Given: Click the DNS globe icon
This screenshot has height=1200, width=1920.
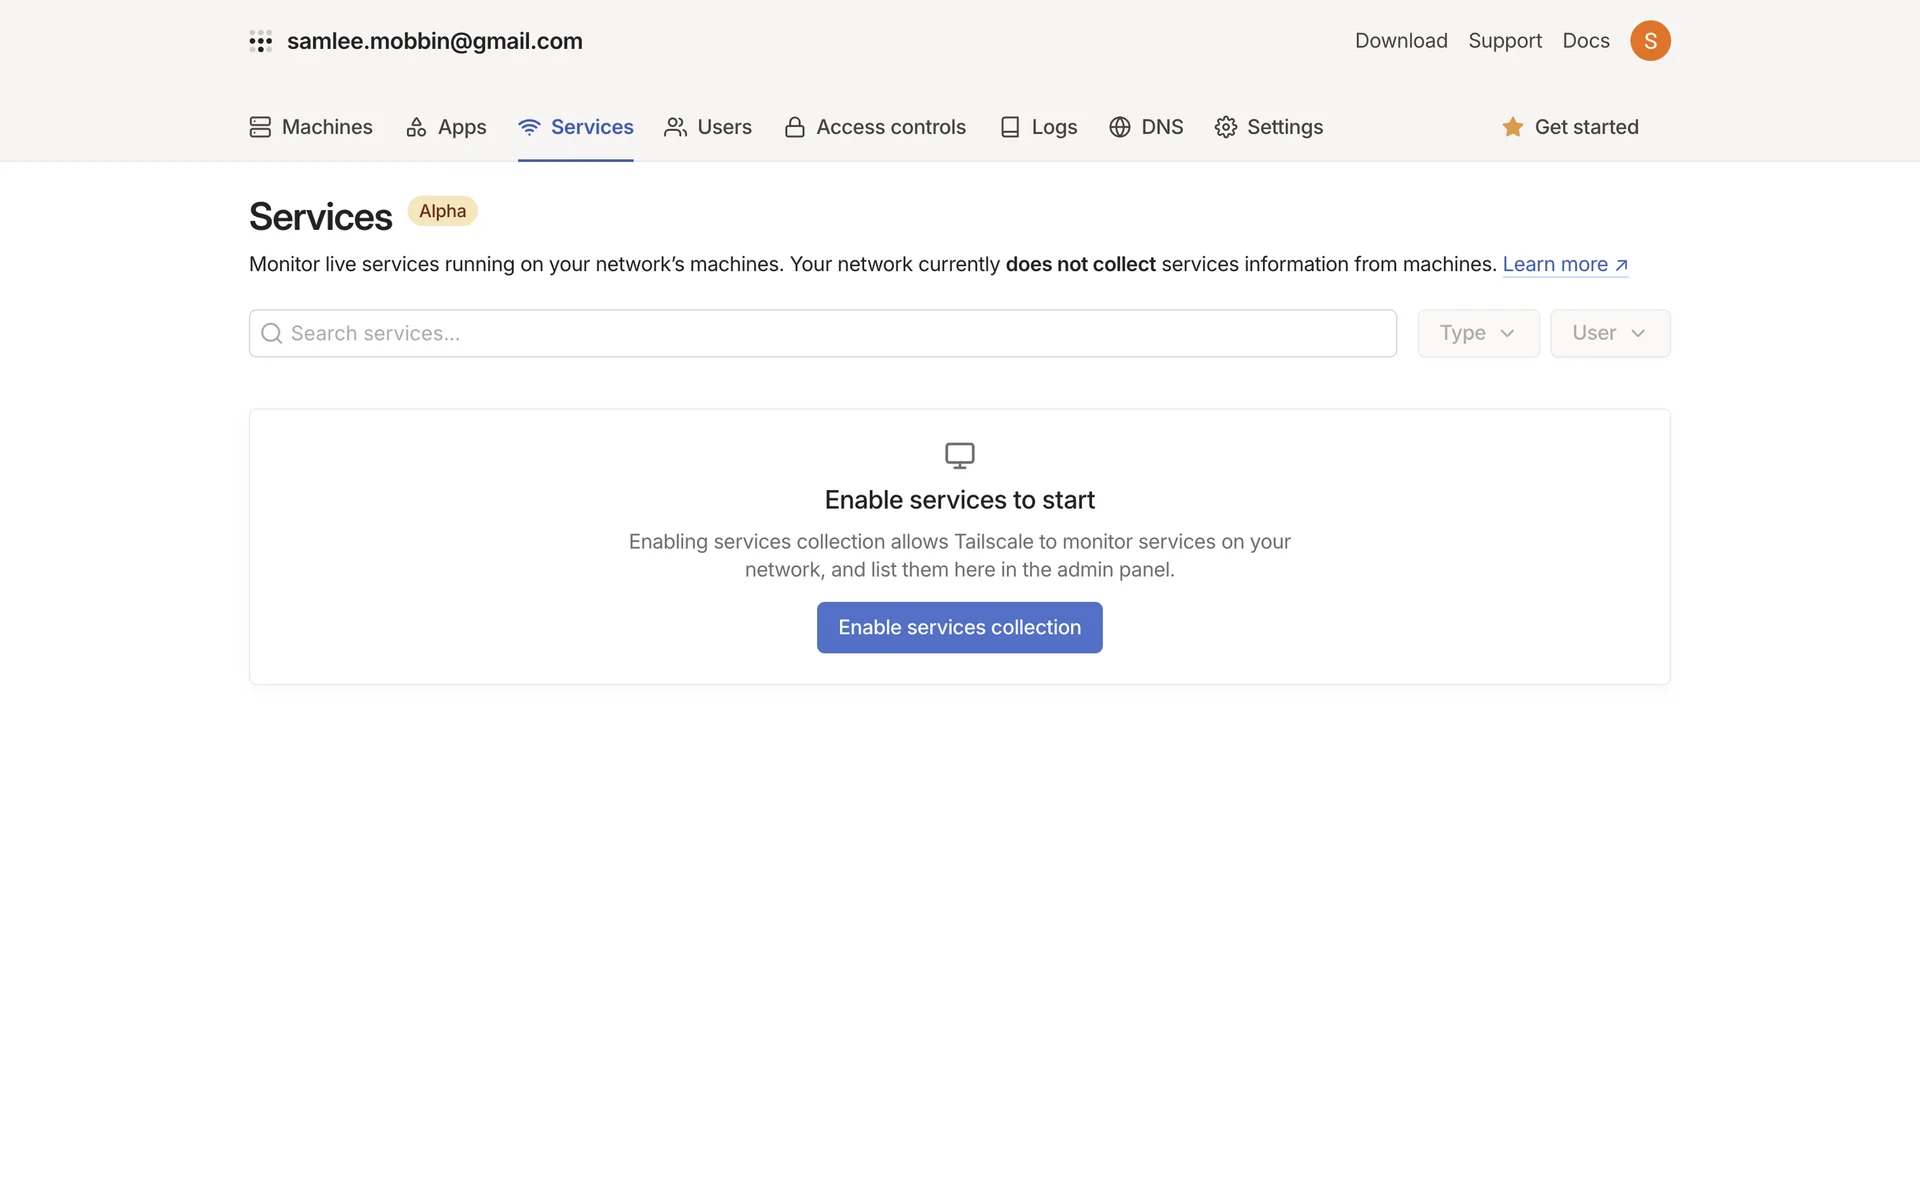Looking at the screenshot, I should coord(1120,127).
